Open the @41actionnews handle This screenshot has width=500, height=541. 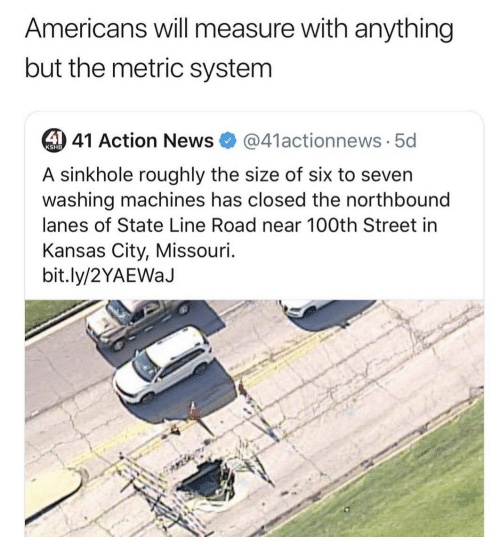click(x=312, y=141)
